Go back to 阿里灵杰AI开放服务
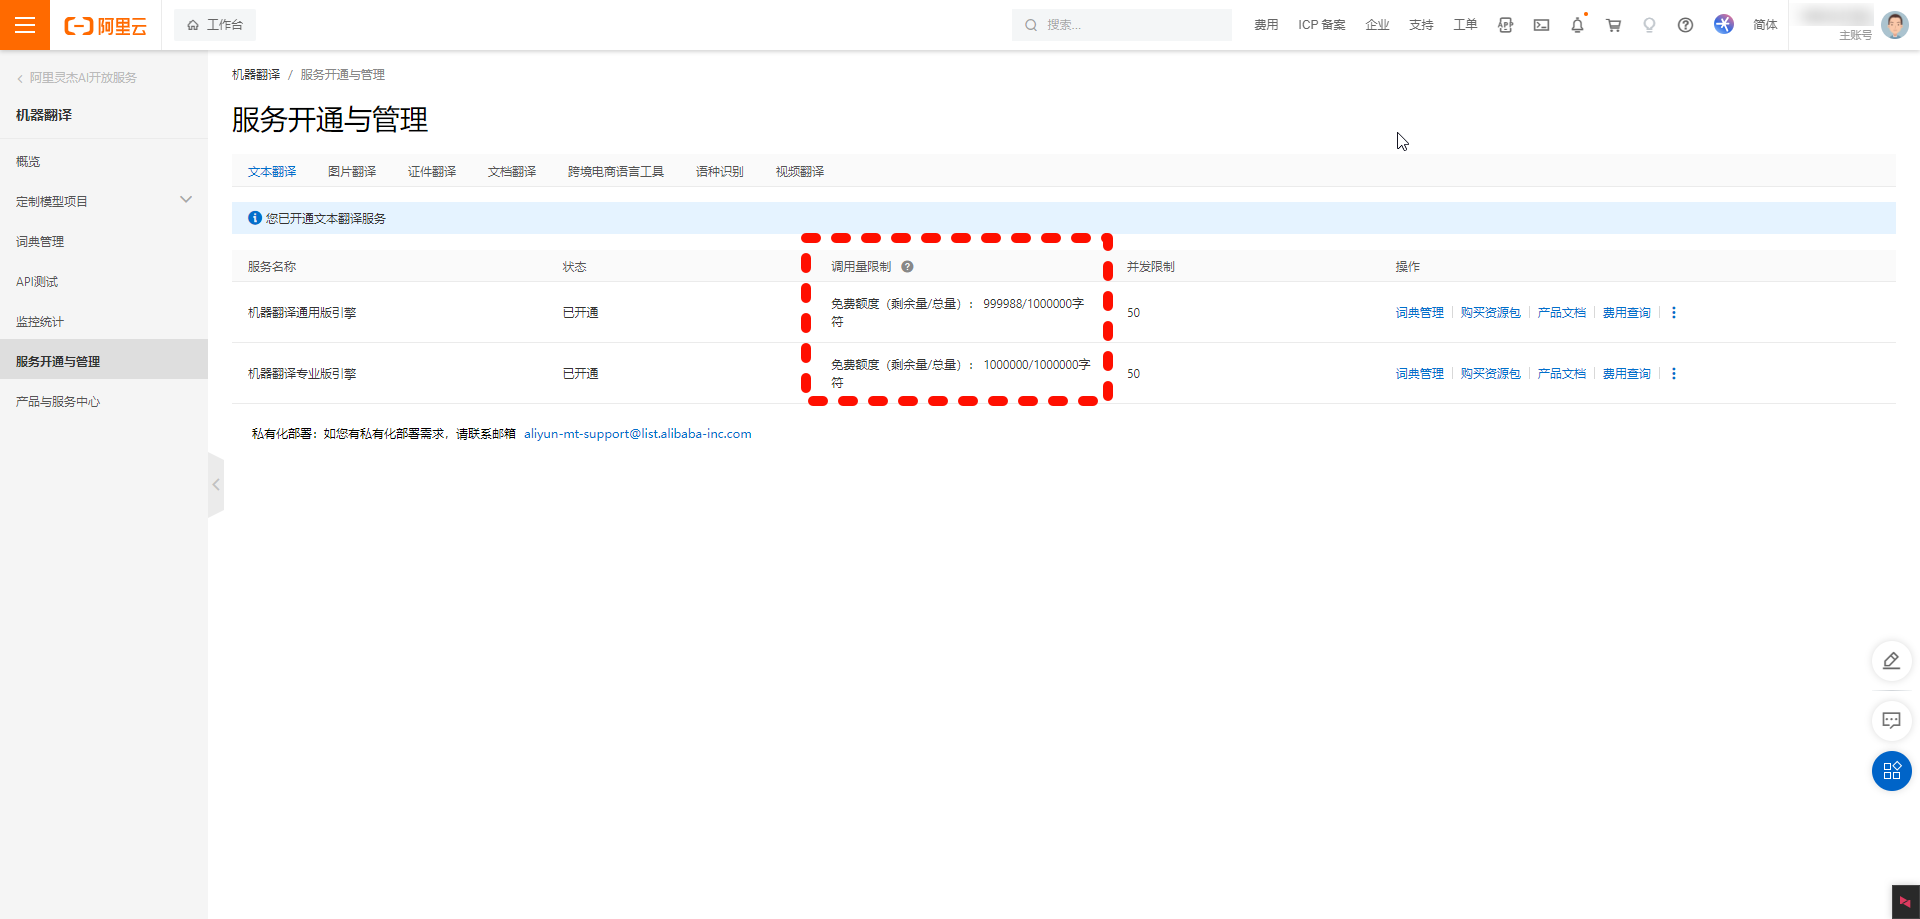 point(77,78)
